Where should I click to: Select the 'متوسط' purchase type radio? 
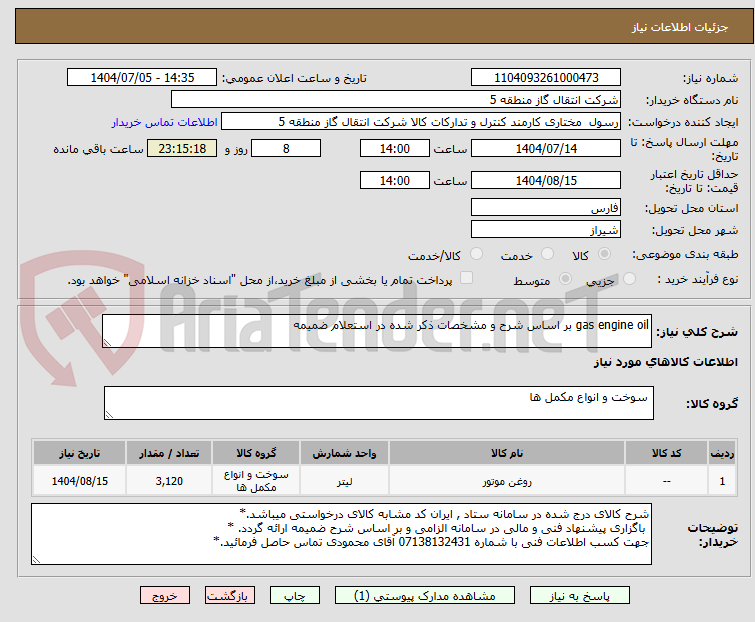565,279
